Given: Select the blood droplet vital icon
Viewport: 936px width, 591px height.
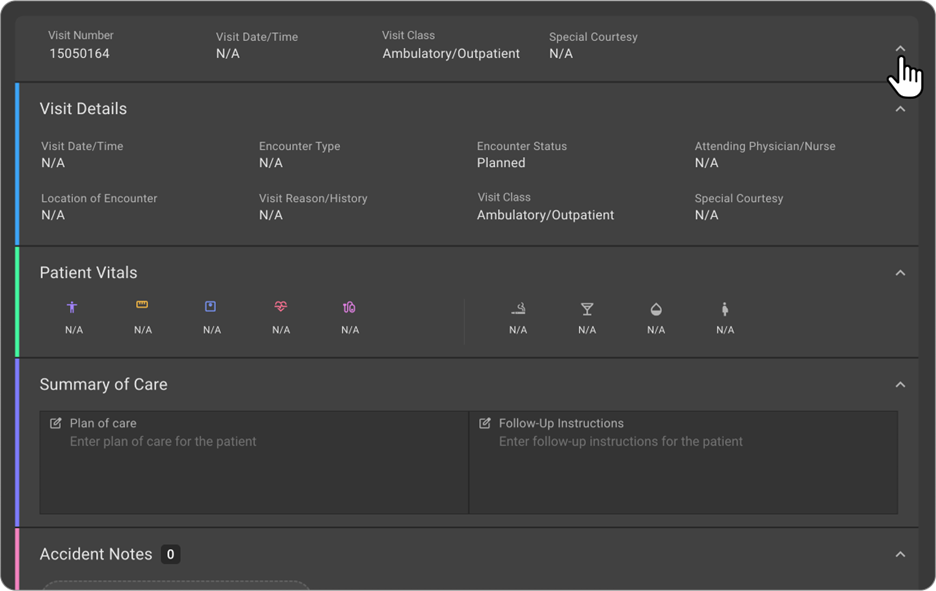Looking at the screenshot, I should coord(656,309).
